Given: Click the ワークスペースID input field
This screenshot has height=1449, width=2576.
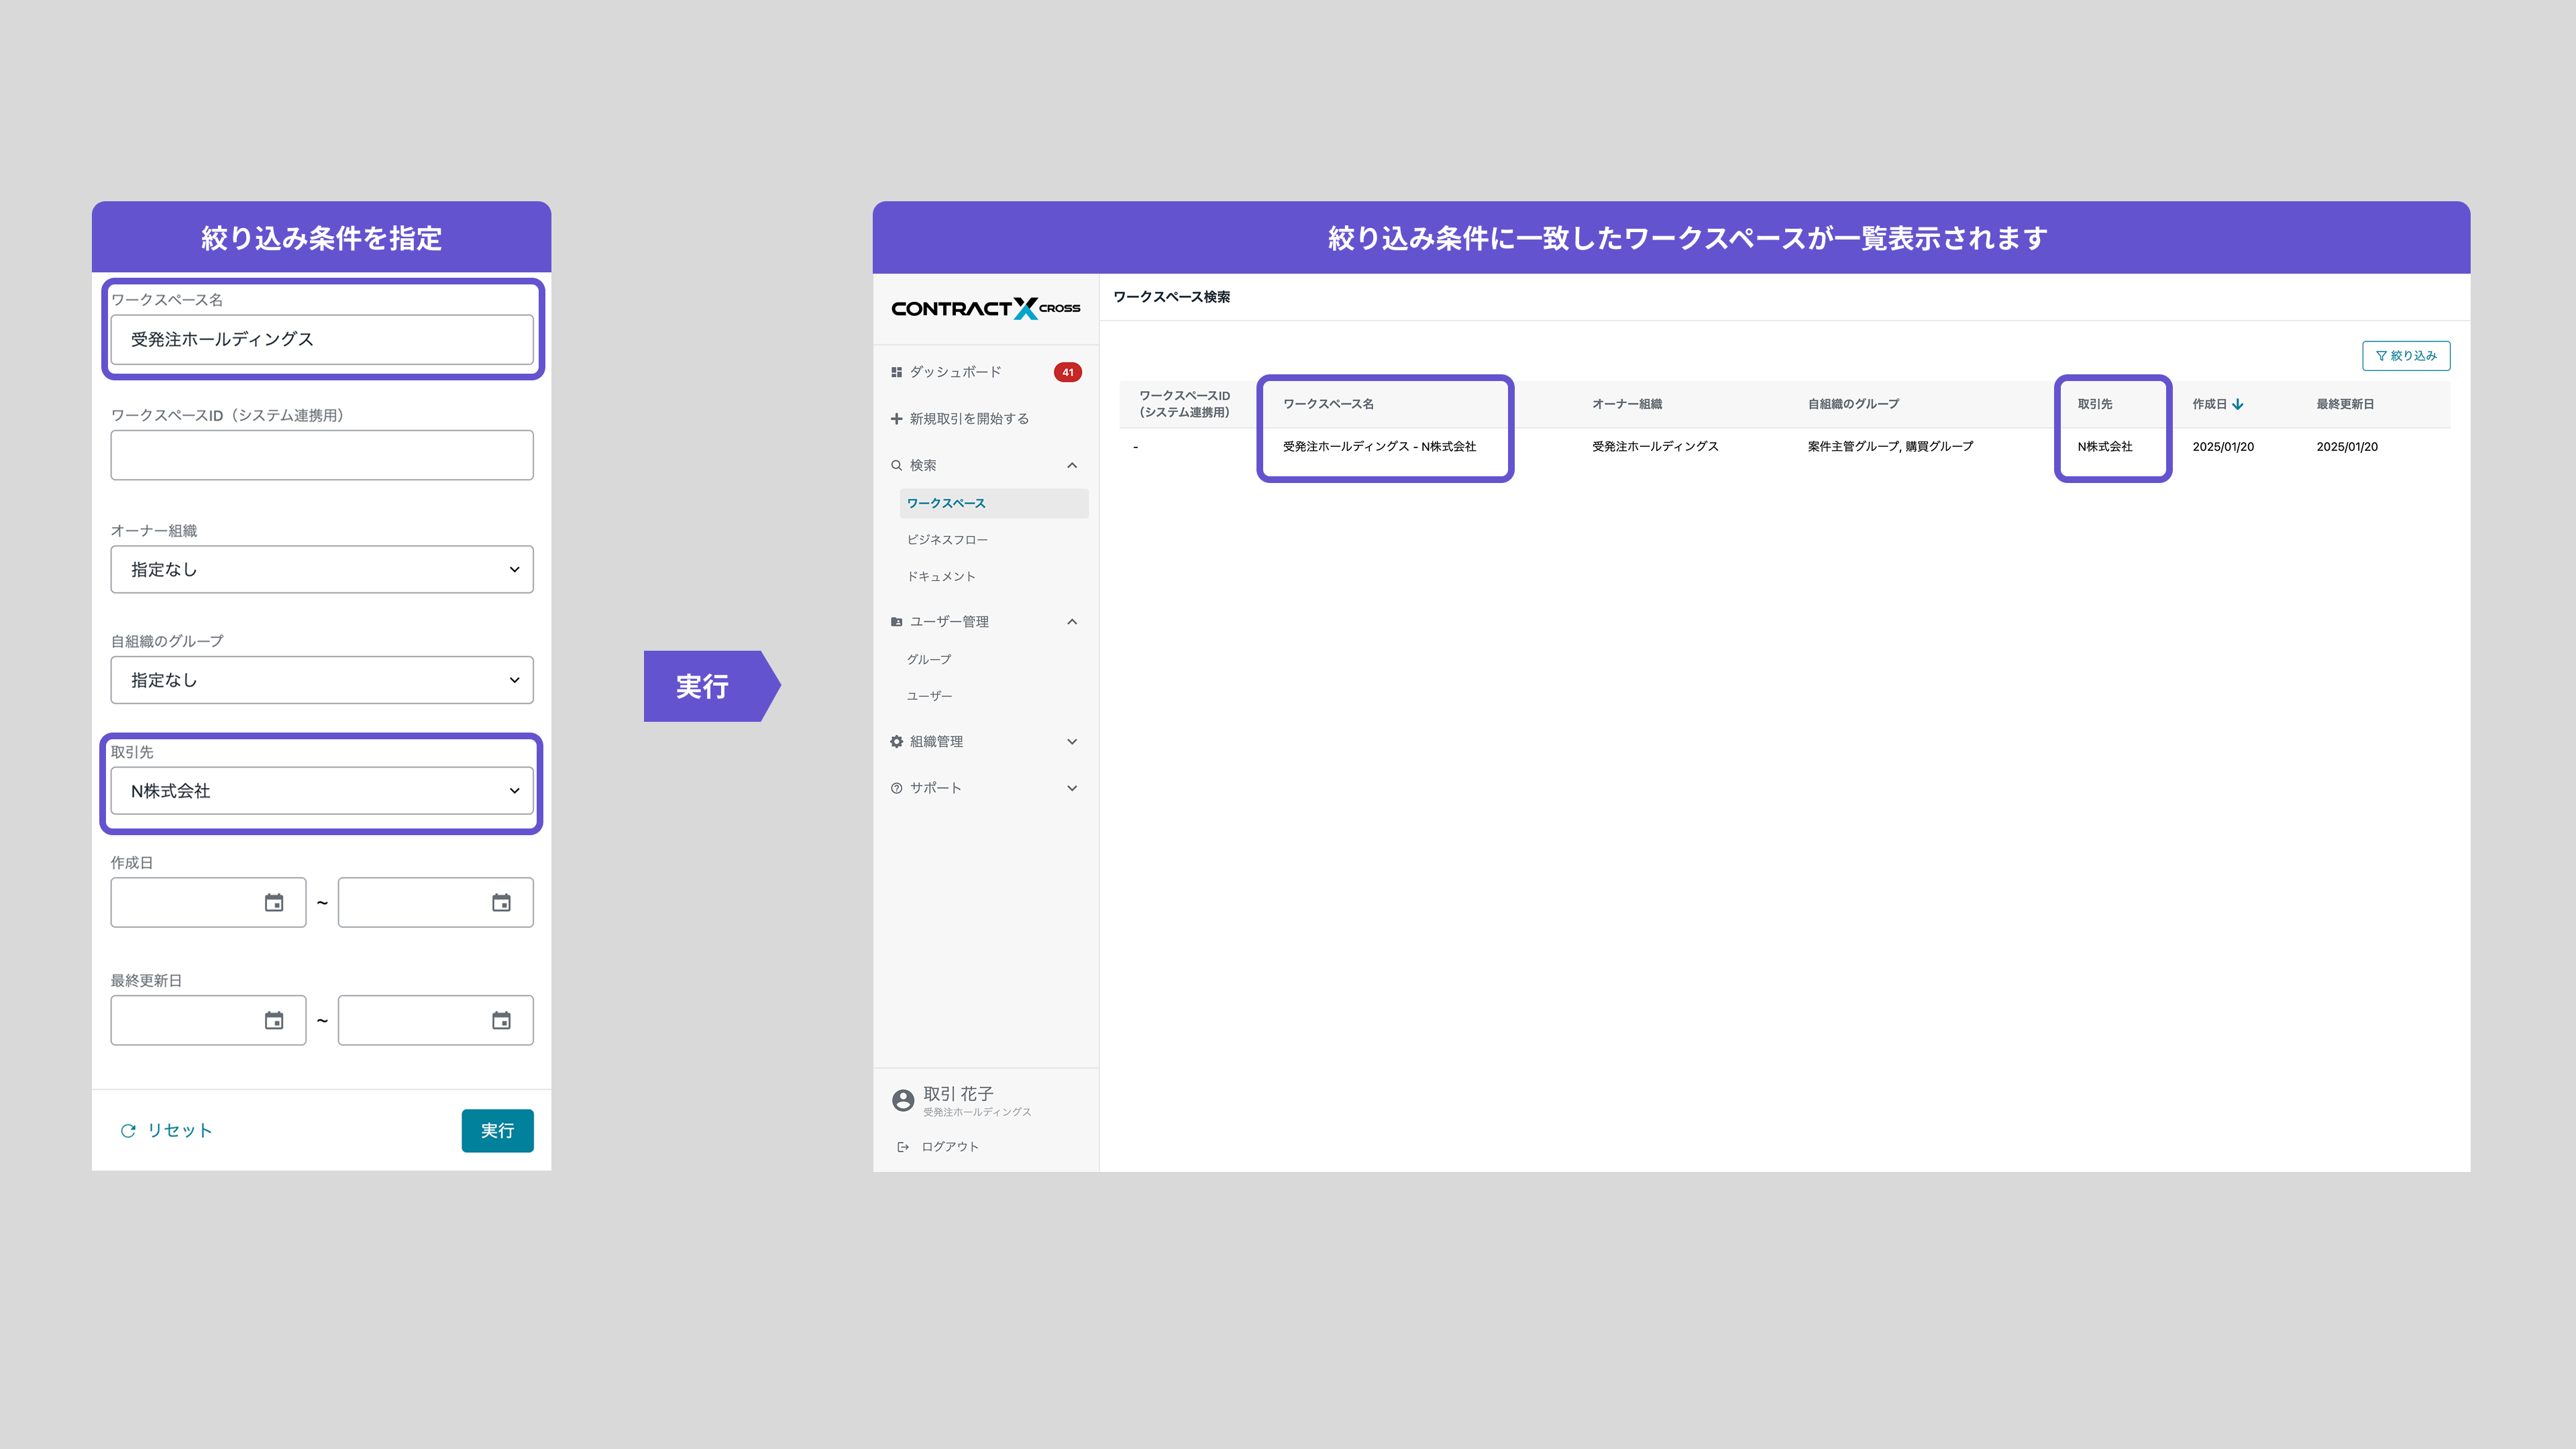Looking at the screenshot, I should click(321, 456).
